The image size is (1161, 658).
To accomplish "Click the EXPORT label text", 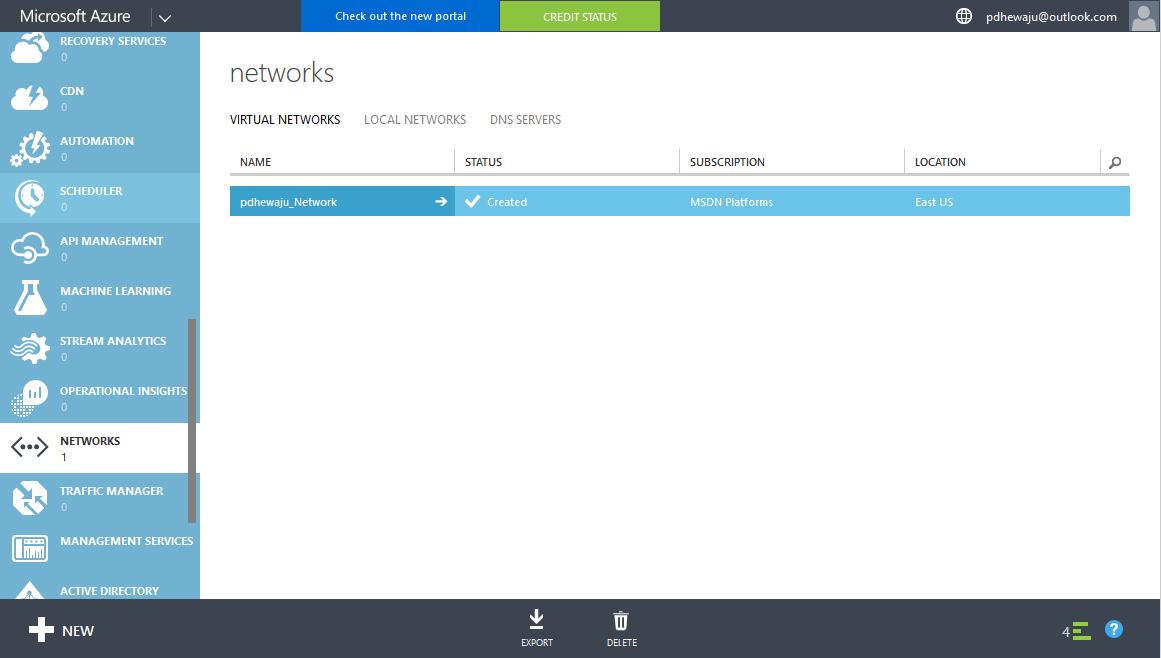I will click(537, 642).
